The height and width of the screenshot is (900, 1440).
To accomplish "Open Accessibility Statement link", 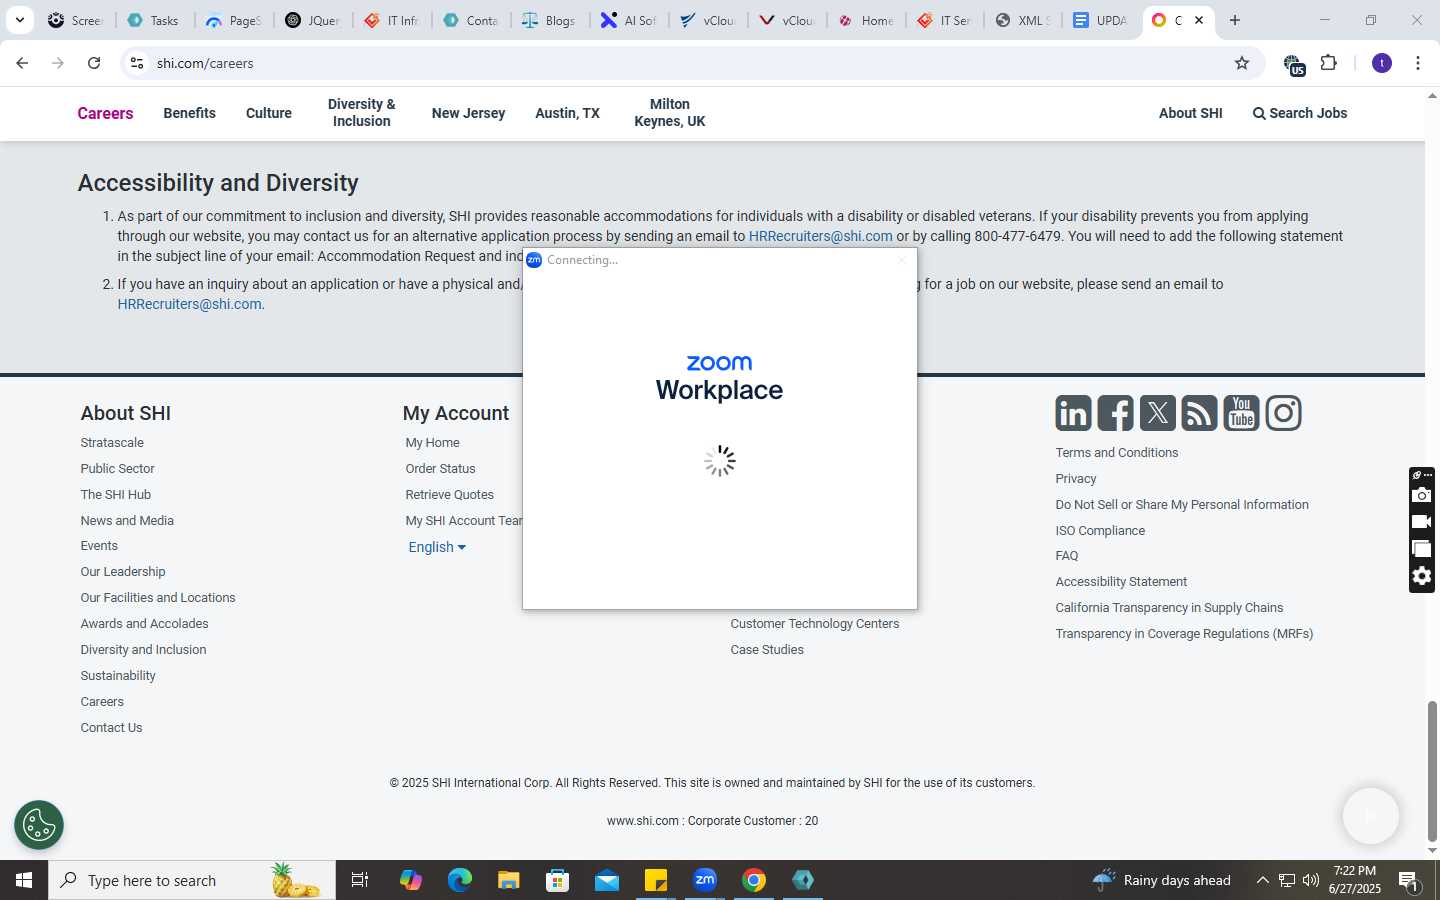I will (1121, 582).
